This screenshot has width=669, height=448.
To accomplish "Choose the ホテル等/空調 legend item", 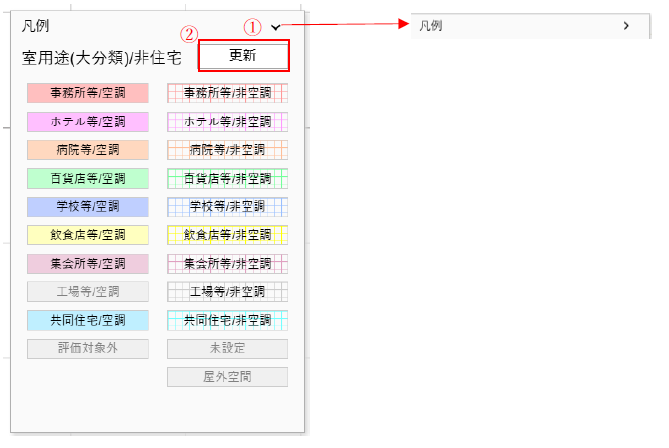I will pos(88,122).
